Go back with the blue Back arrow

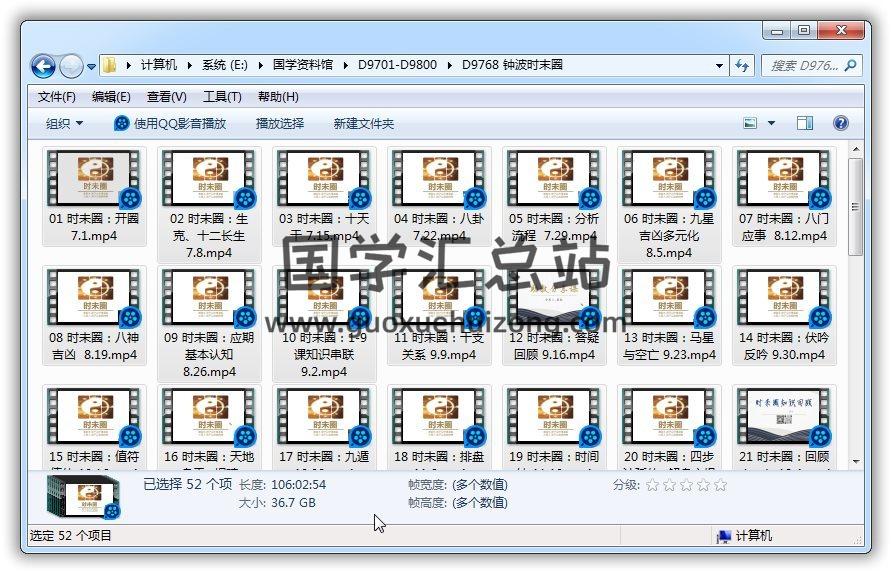[43, 67]
